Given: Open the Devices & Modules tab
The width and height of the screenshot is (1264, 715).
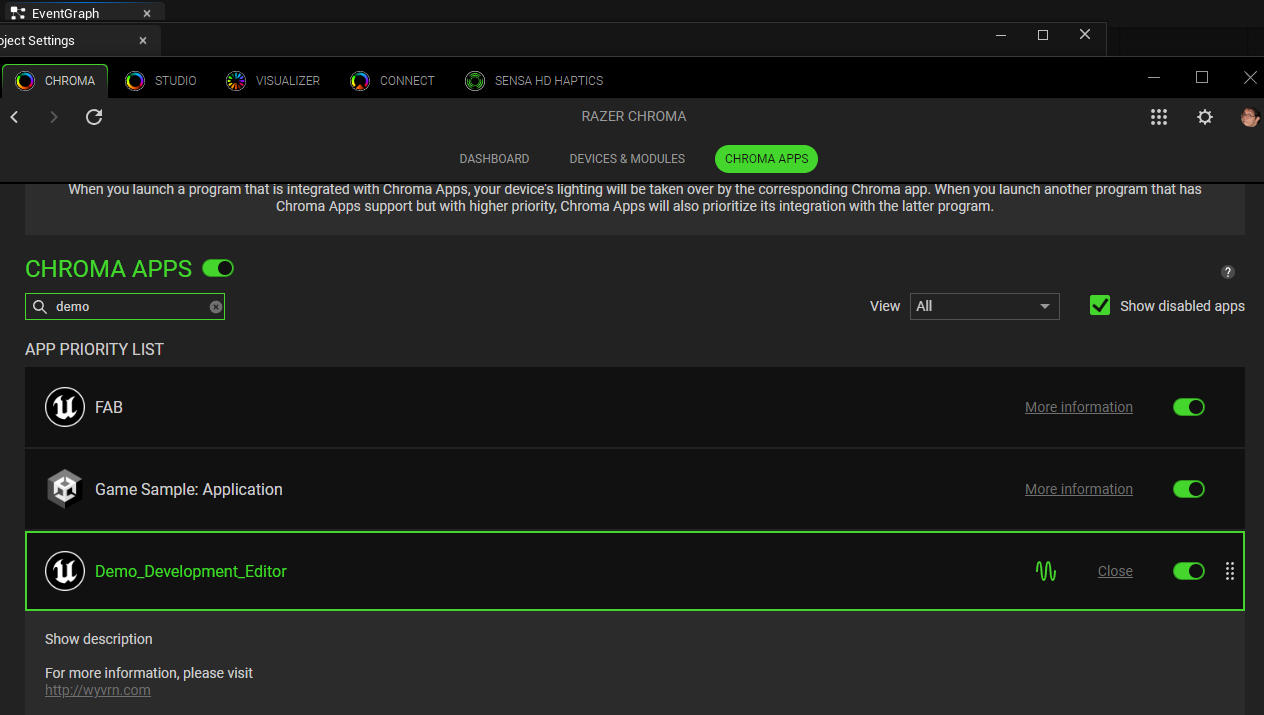Looking at the screenshot, I should (627, 159).
